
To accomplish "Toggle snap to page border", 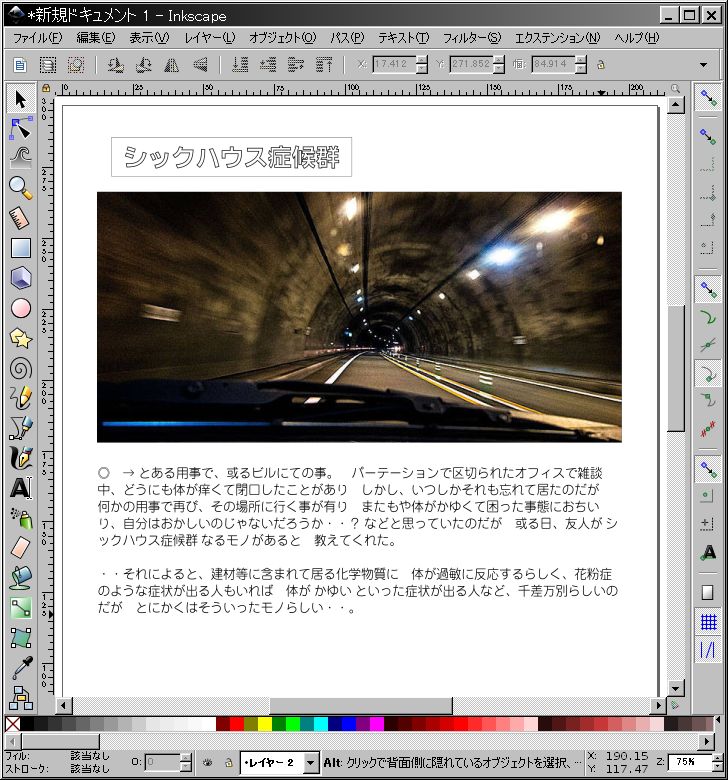I will [708, 592].
